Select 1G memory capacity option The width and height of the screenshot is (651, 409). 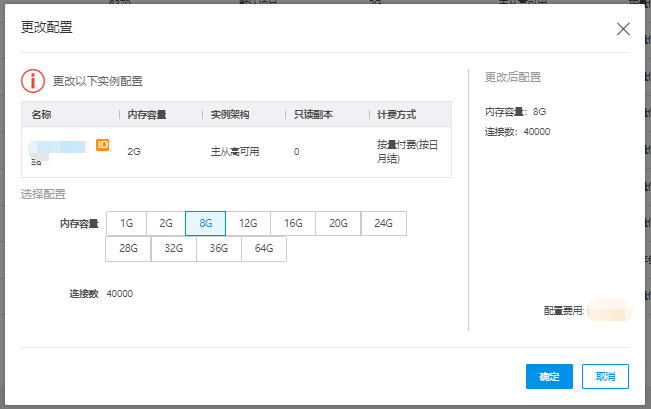coord(126,224)
